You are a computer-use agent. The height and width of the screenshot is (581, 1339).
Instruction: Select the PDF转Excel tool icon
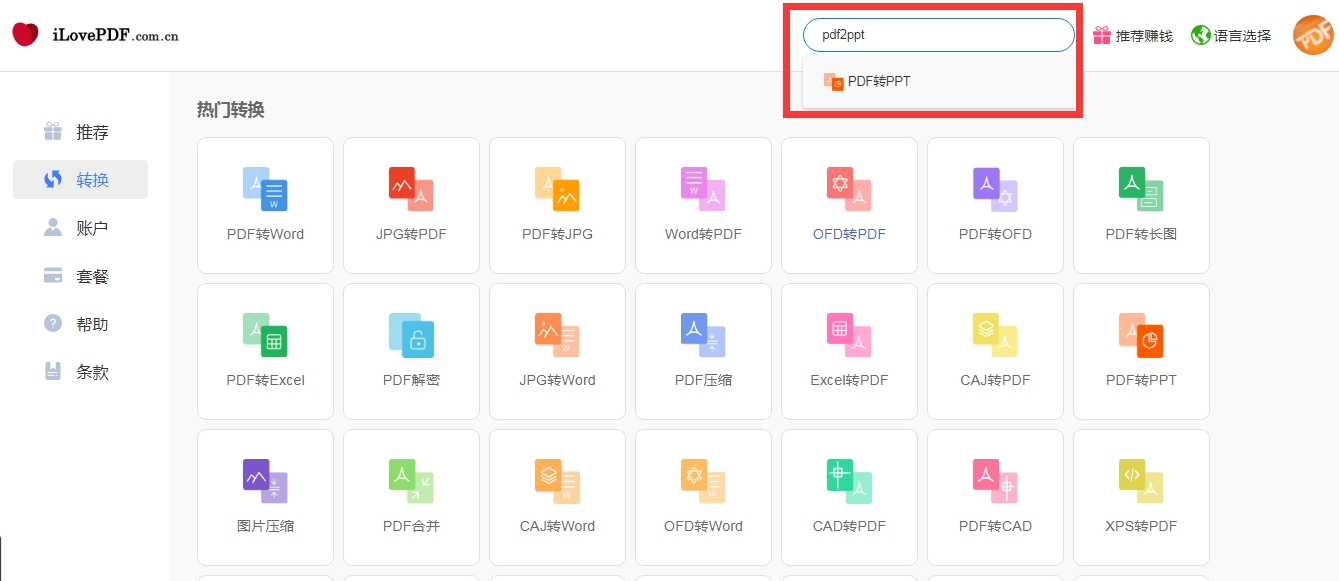click(x=265, y=335)
